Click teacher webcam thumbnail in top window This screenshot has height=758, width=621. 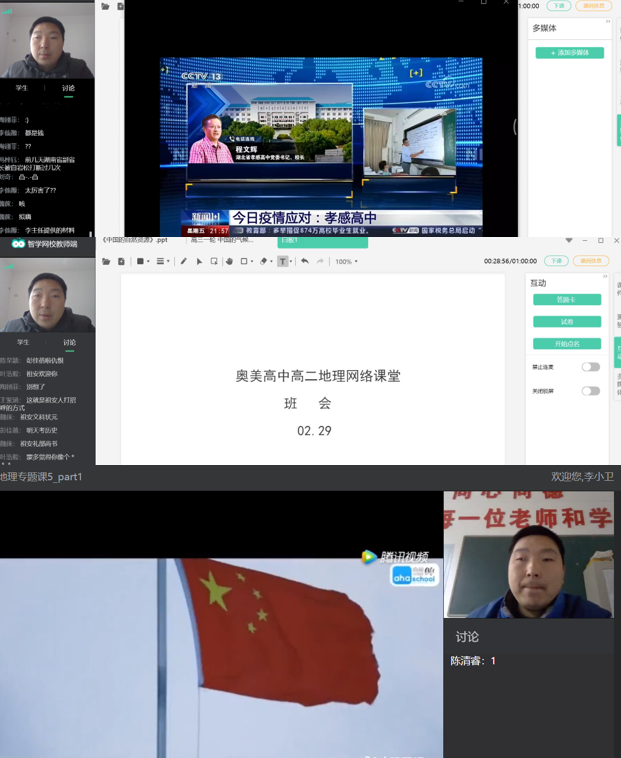[x=47, y=40]
